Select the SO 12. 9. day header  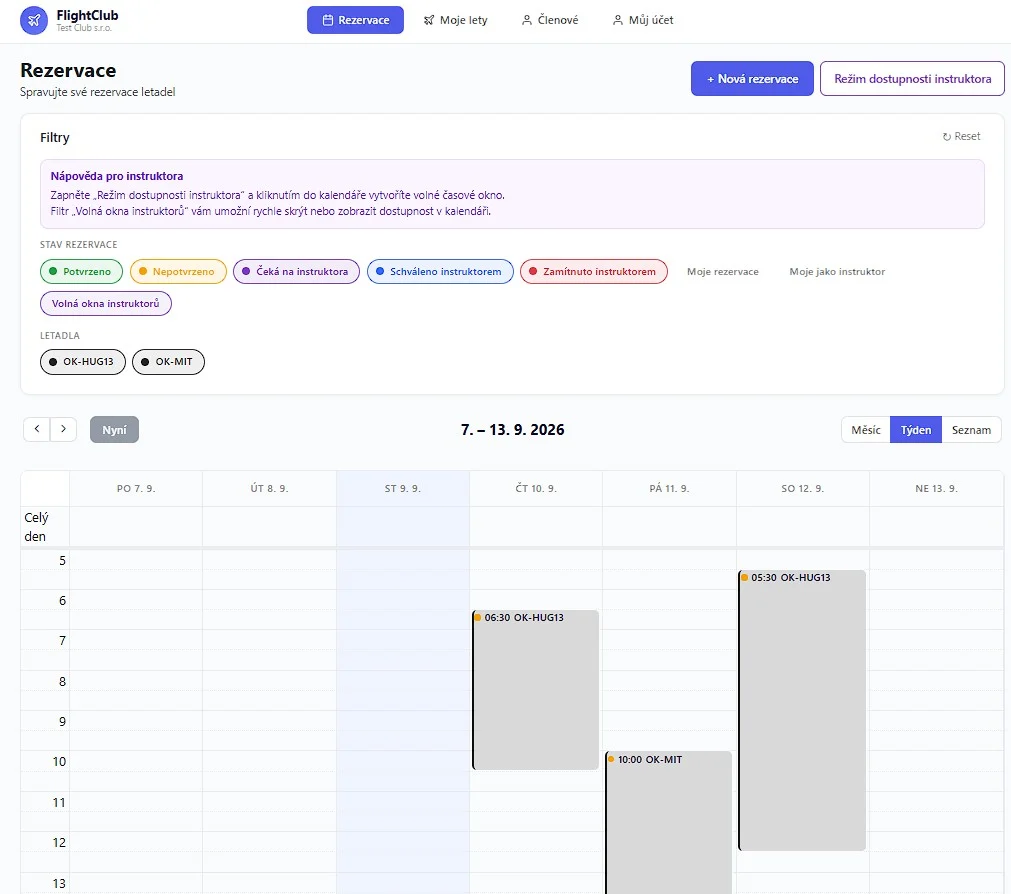point(803,489)
